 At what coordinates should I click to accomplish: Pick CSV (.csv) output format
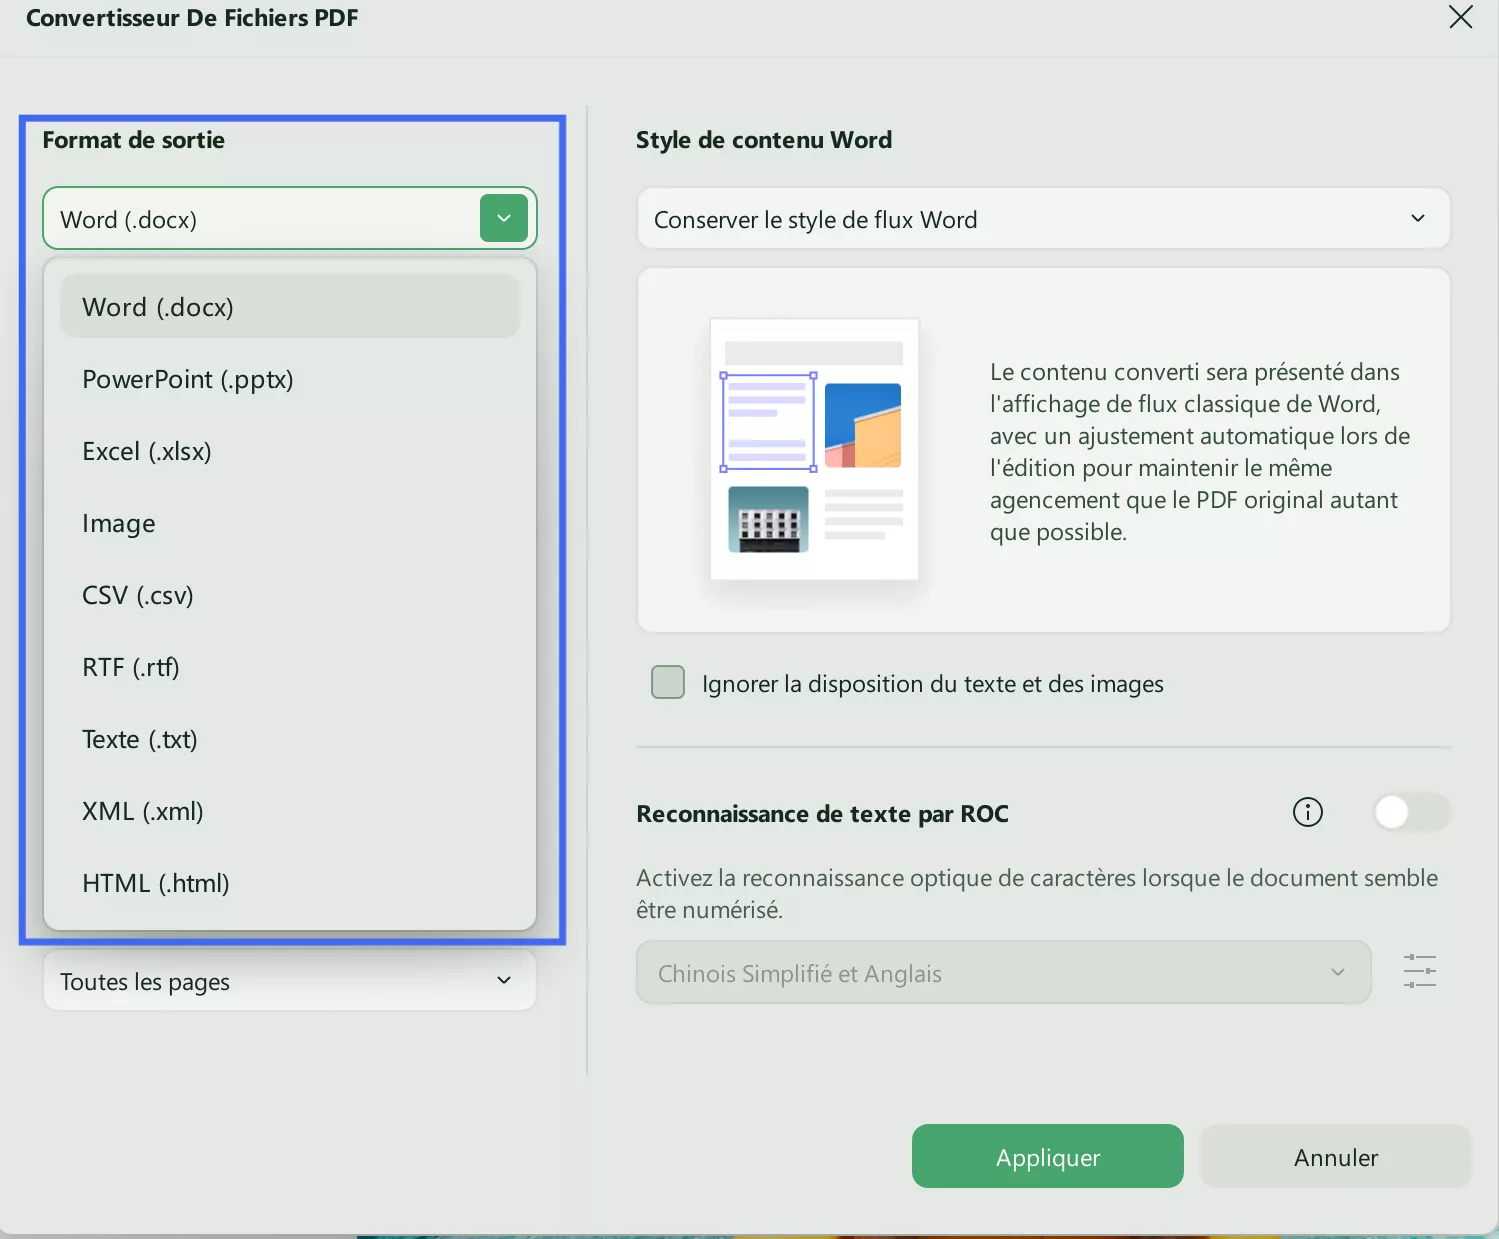tap(138, 595)
